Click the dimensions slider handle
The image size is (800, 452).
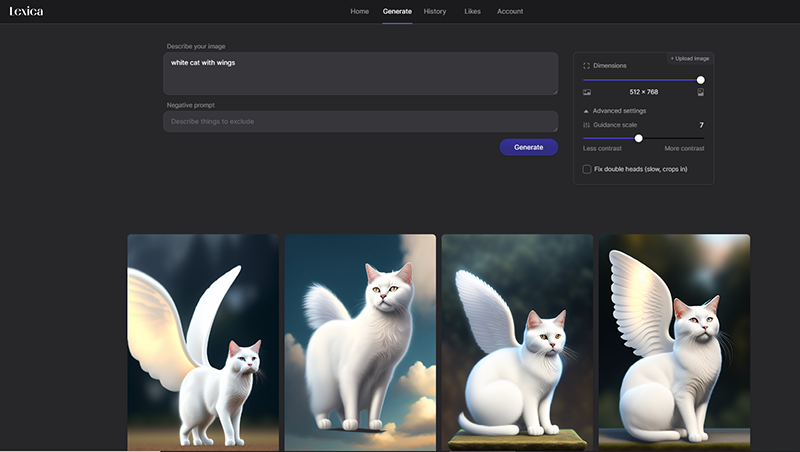click(x=701, y=80)
